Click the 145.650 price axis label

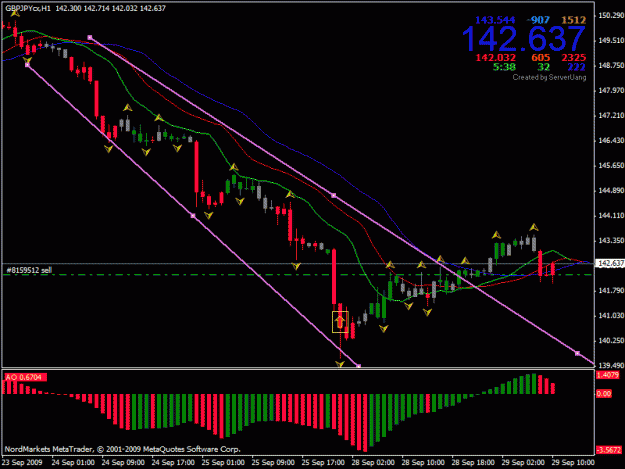pyautogui.click(x=611, y=165)
